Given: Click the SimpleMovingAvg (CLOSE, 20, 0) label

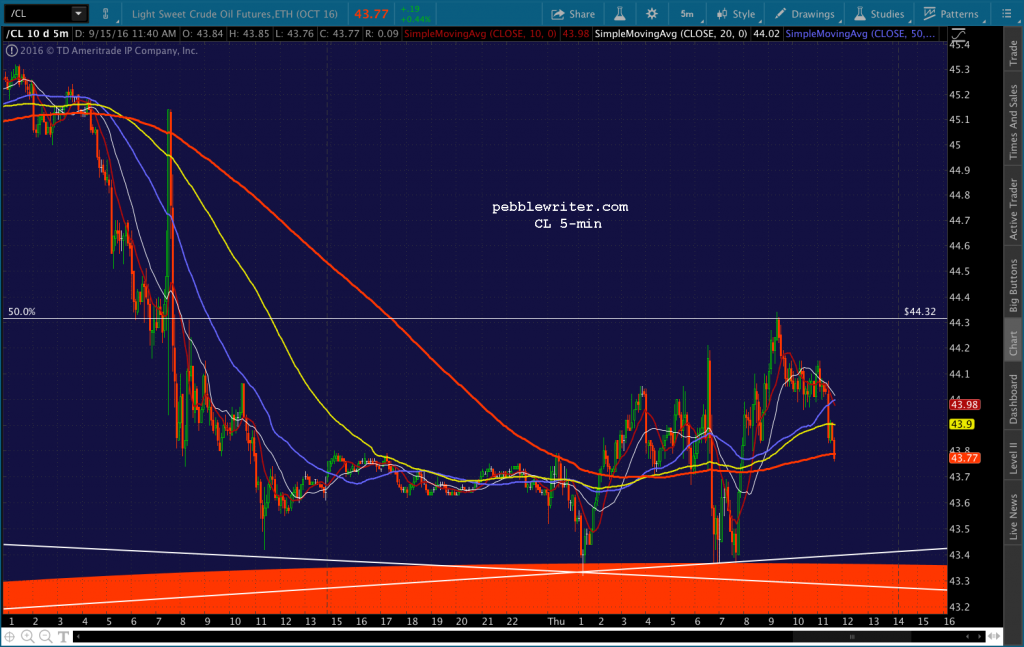Looking at the screenshot, I should (x=671, y=33).
